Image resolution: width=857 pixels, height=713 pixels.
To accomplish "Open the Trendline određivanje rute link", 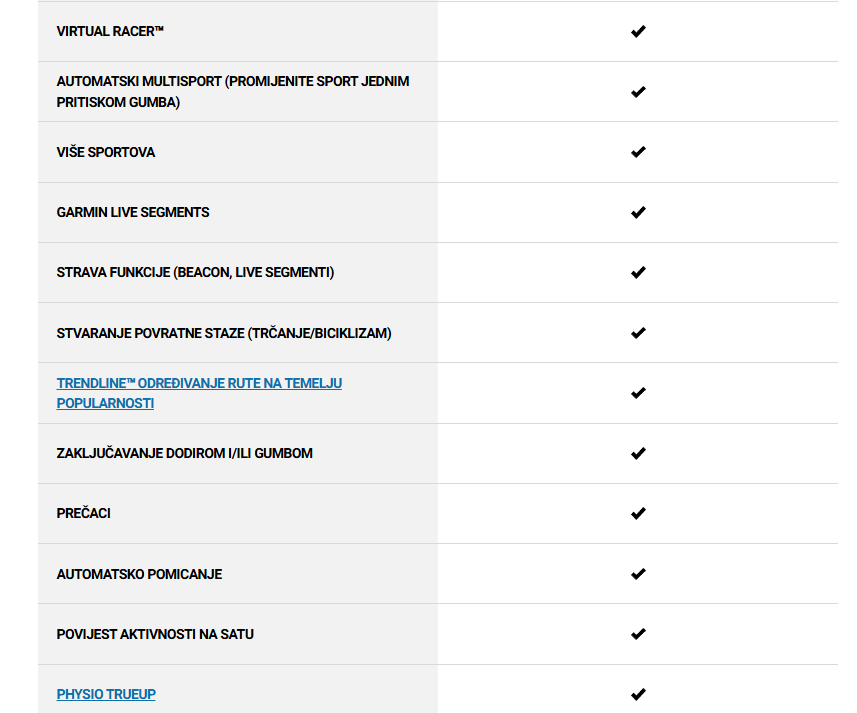I will tap(199, 393).
